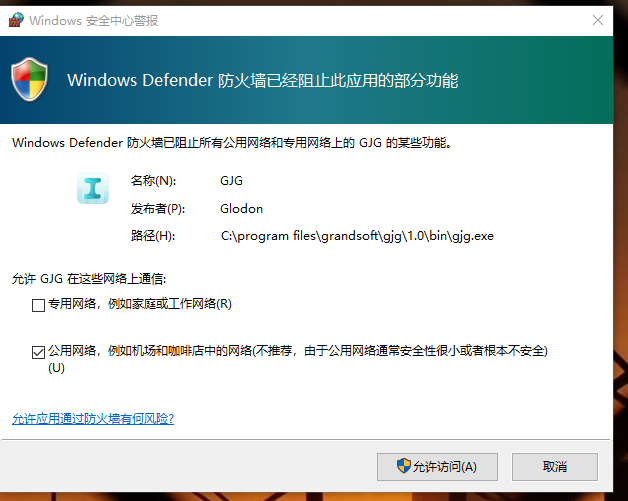The height and width of the screenshot is (501, 628).
Task: Close the Windows 安全中心警报 dialog
Action: tap(598, 20)
